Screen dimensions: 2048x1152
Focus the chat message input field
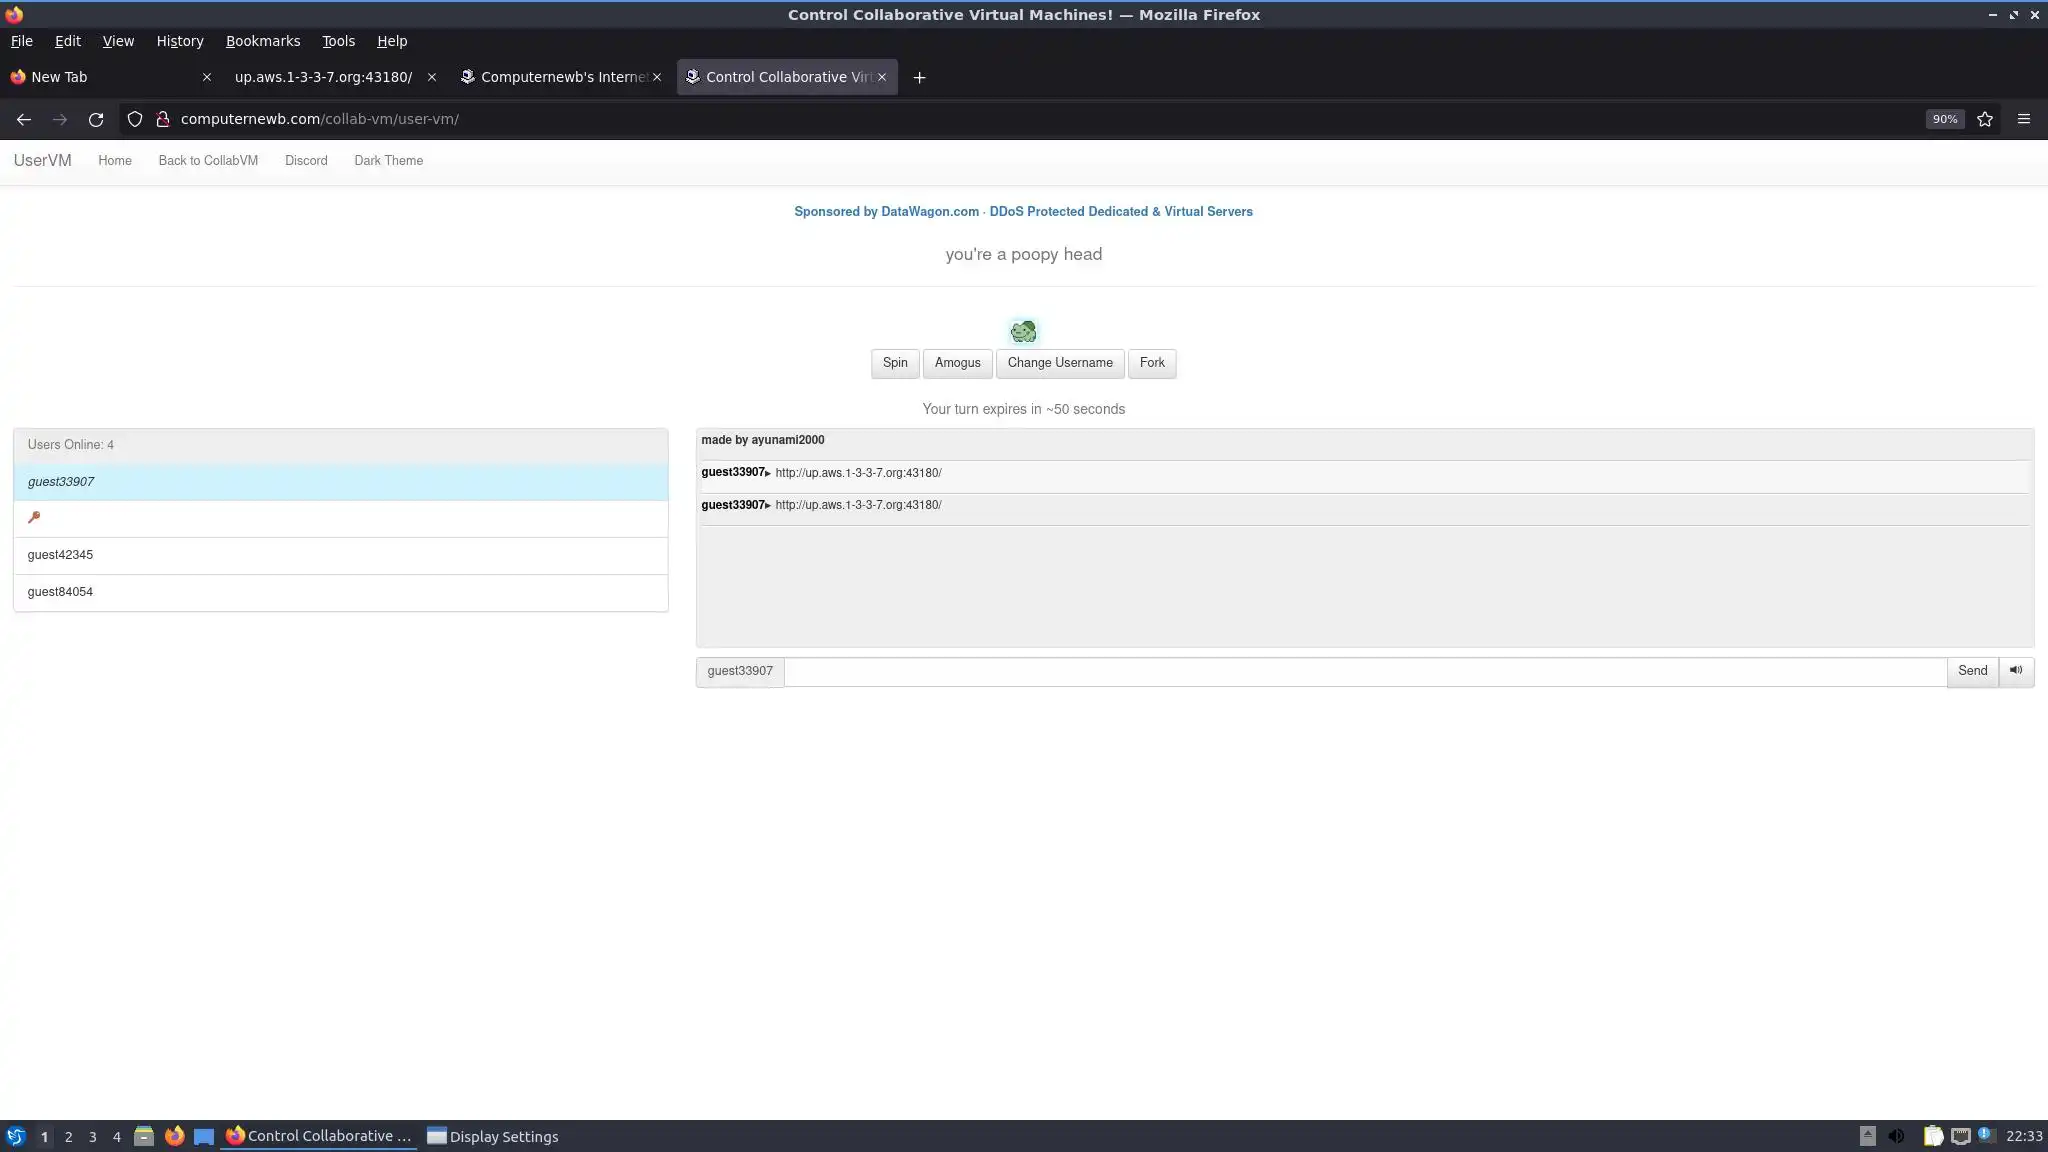coord(1365,671)
